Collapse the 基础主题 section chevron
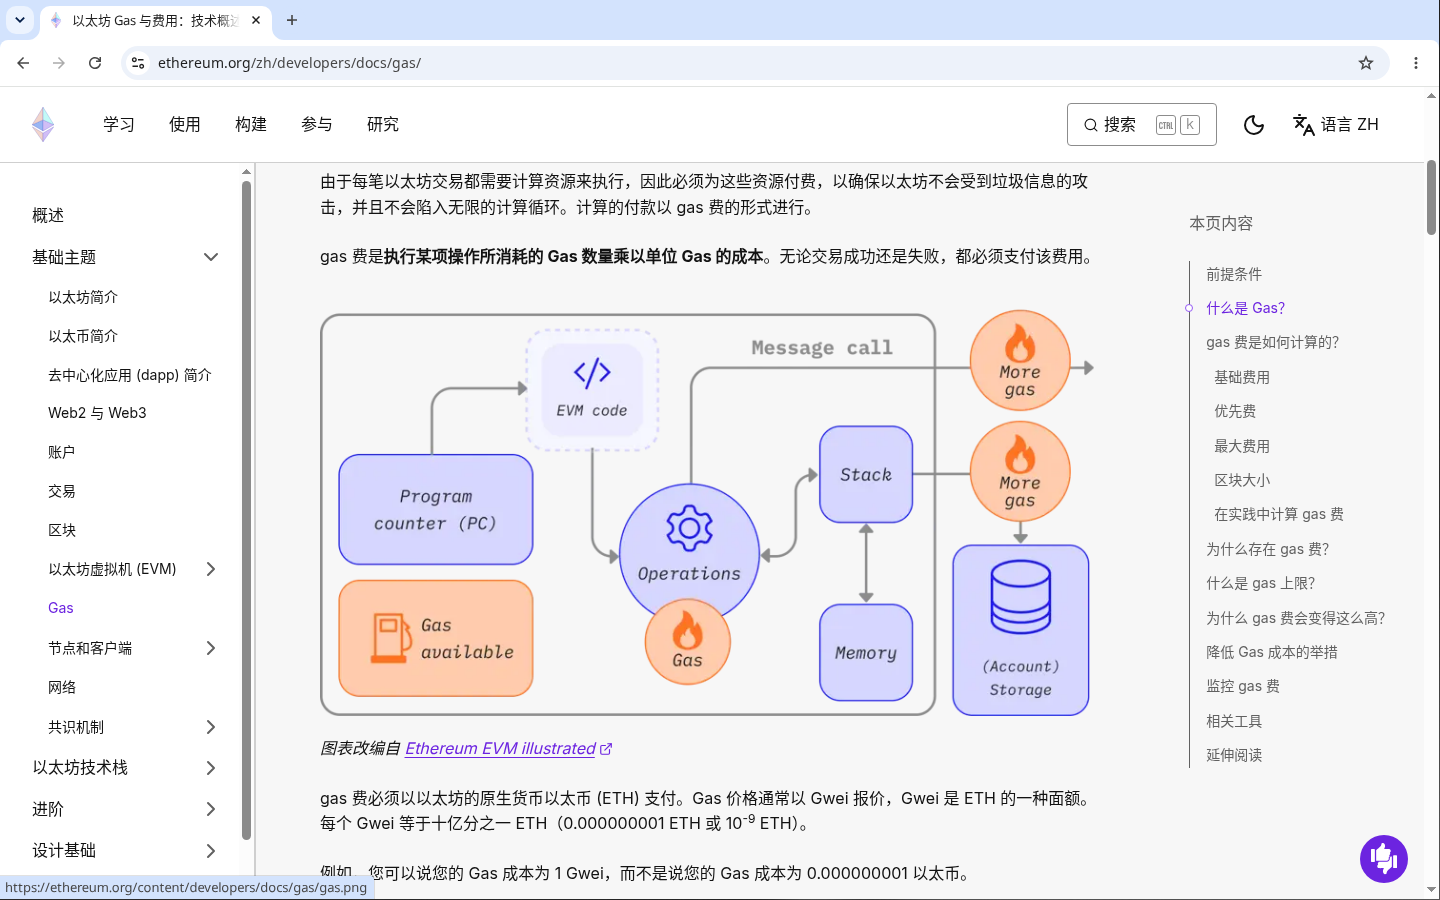The width and height of the screenshot is (1440, 900). click(211, 257)
